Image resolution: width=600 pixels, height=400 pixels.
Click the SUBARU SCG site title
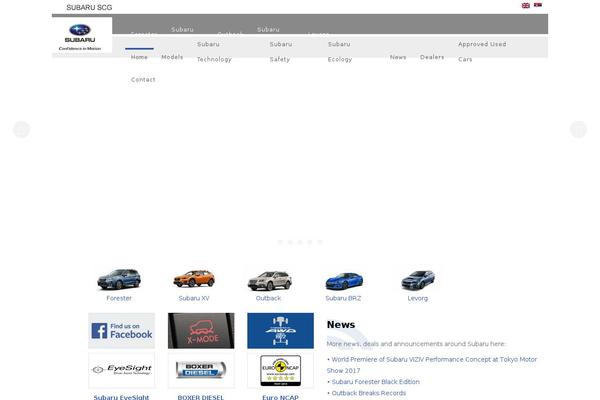coord(89,7)
